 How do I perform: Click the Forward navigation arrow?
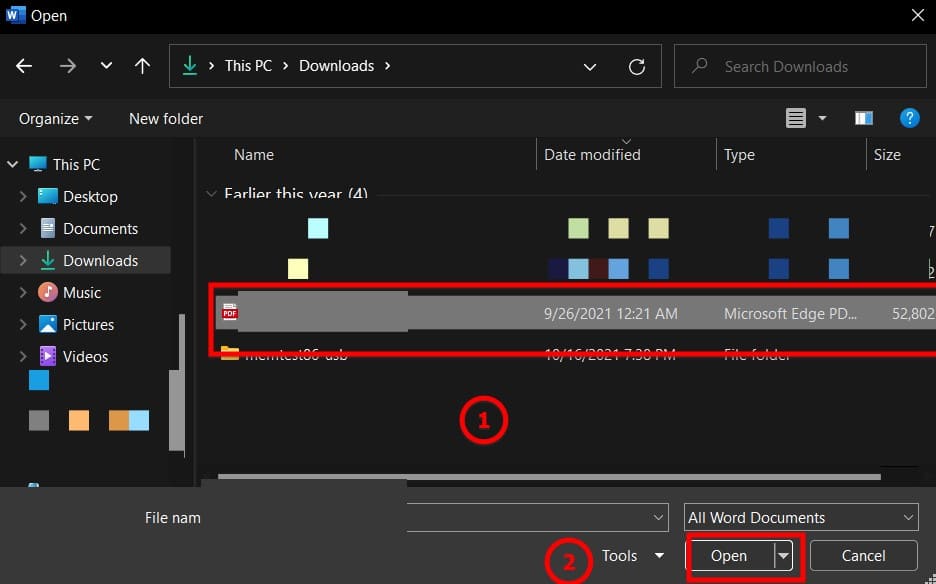67,66
